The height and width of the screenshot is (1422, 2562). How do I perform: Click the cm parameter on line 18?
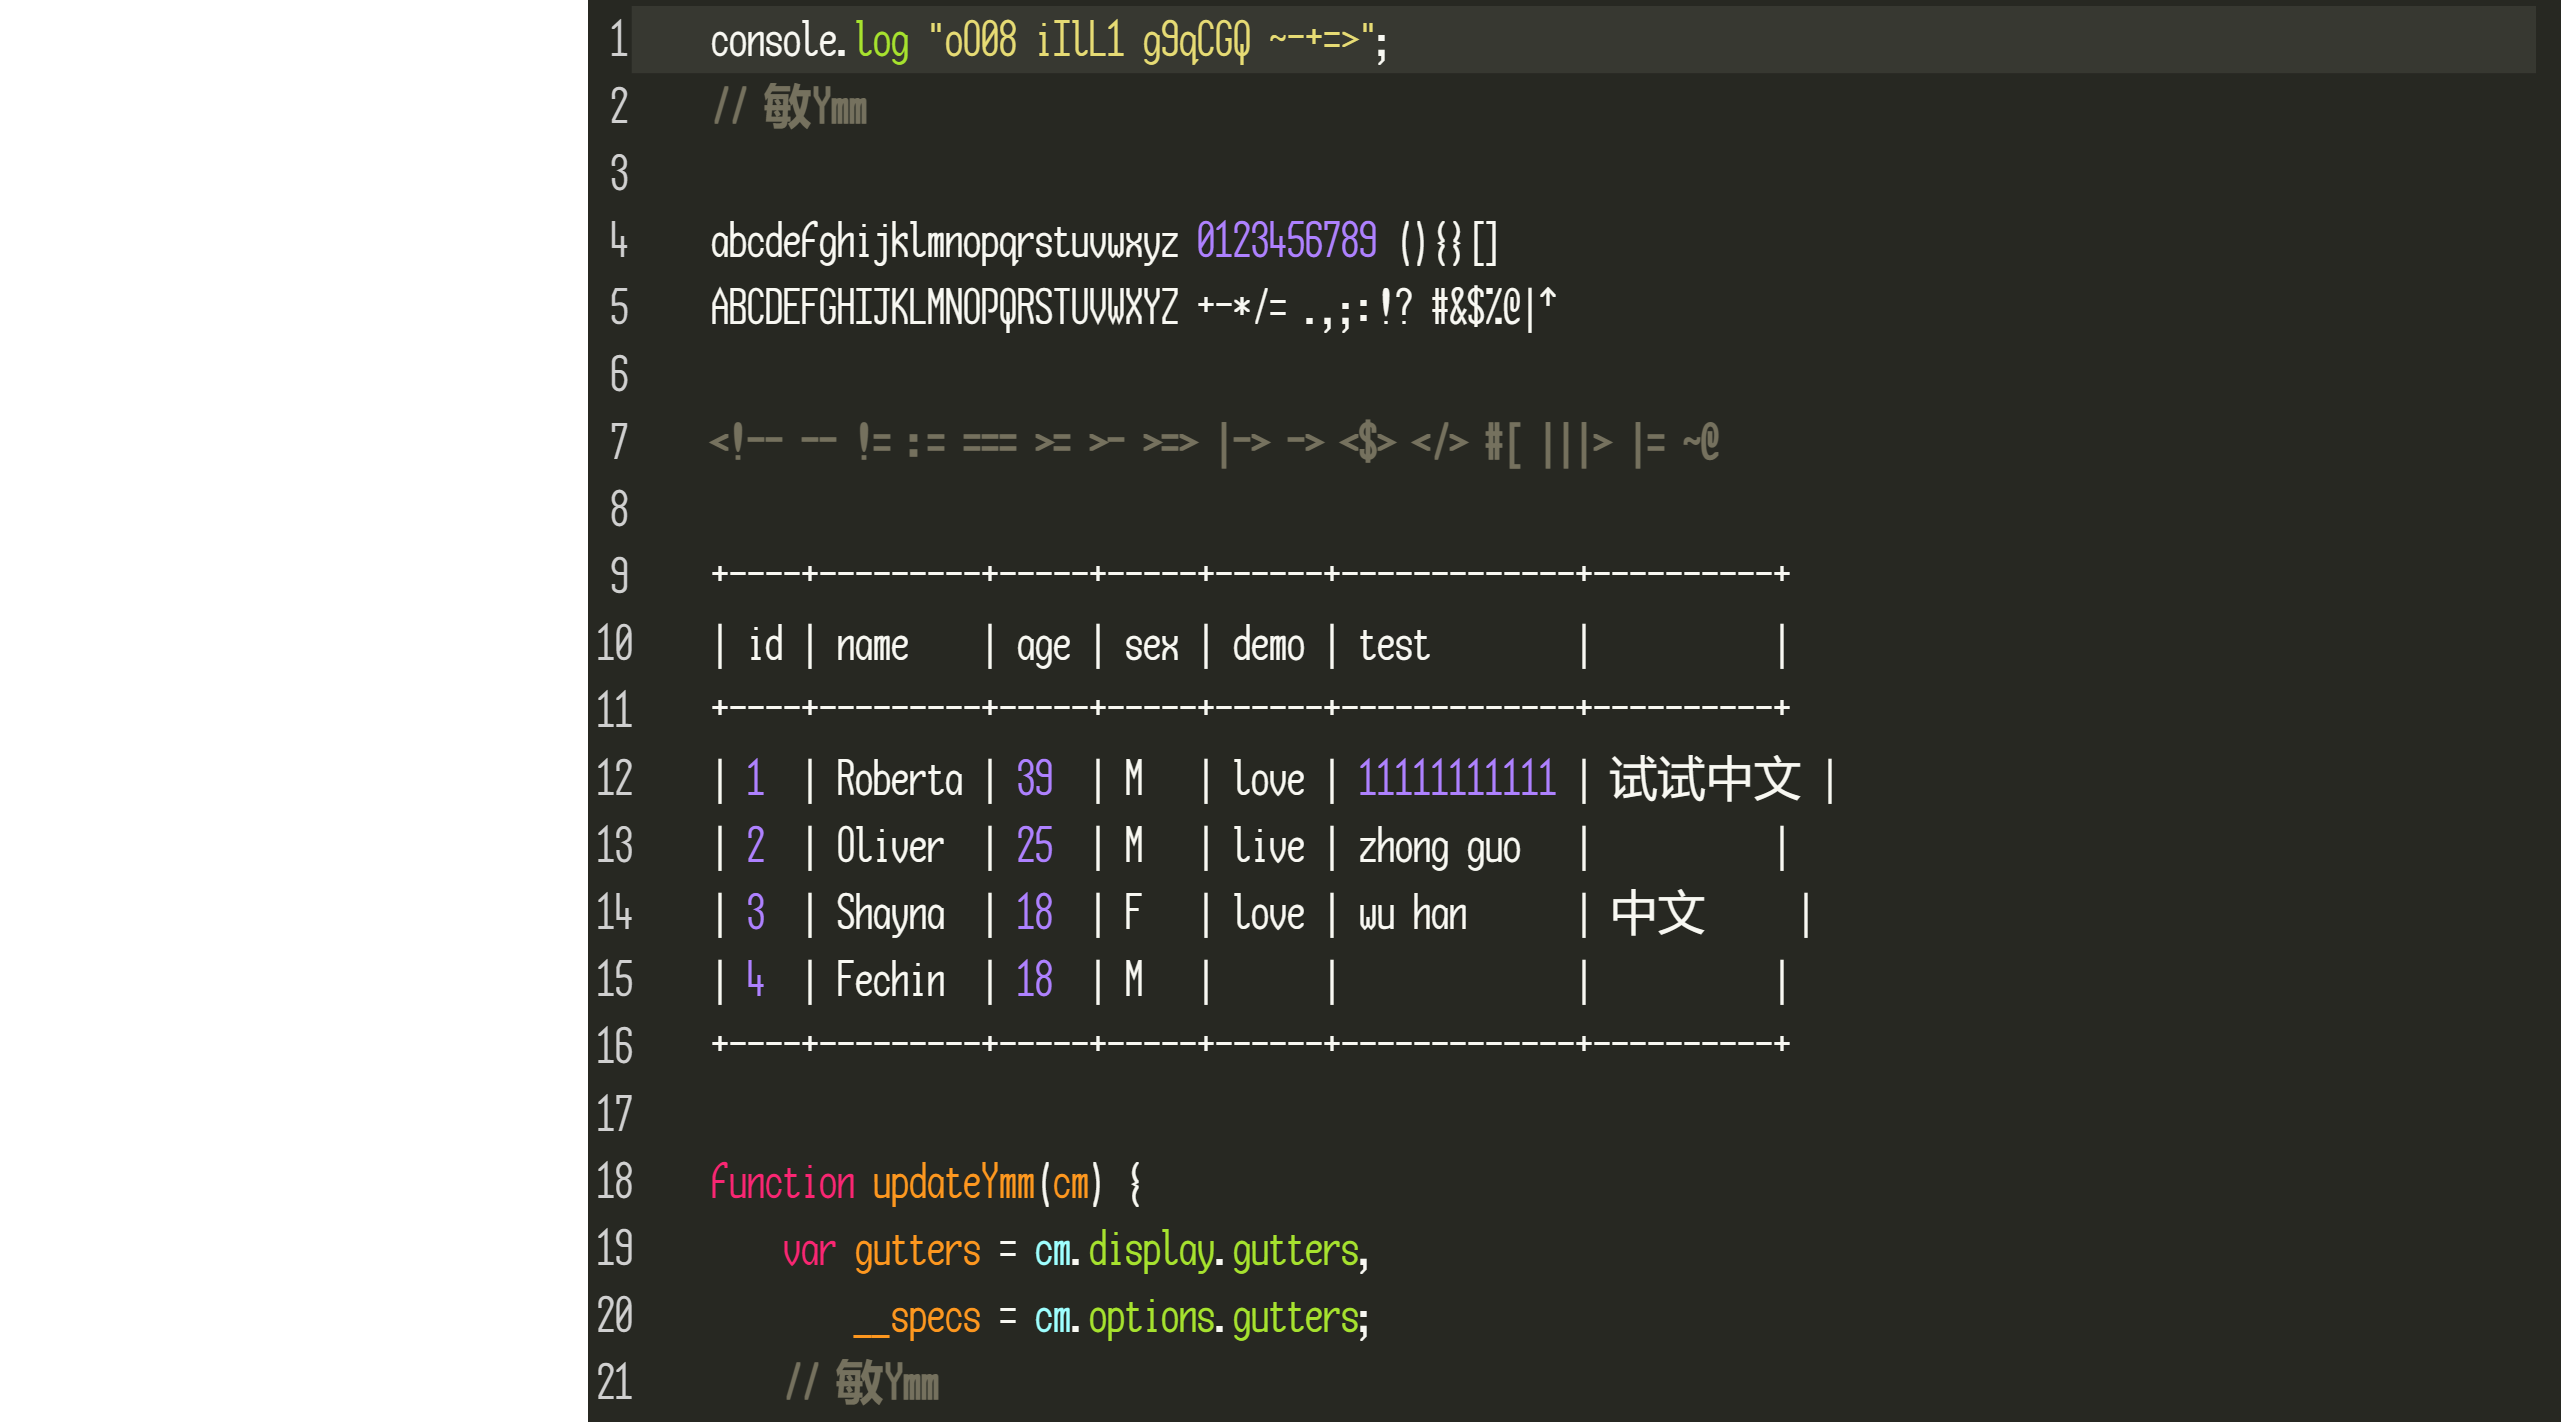tap(1070, 1183)
